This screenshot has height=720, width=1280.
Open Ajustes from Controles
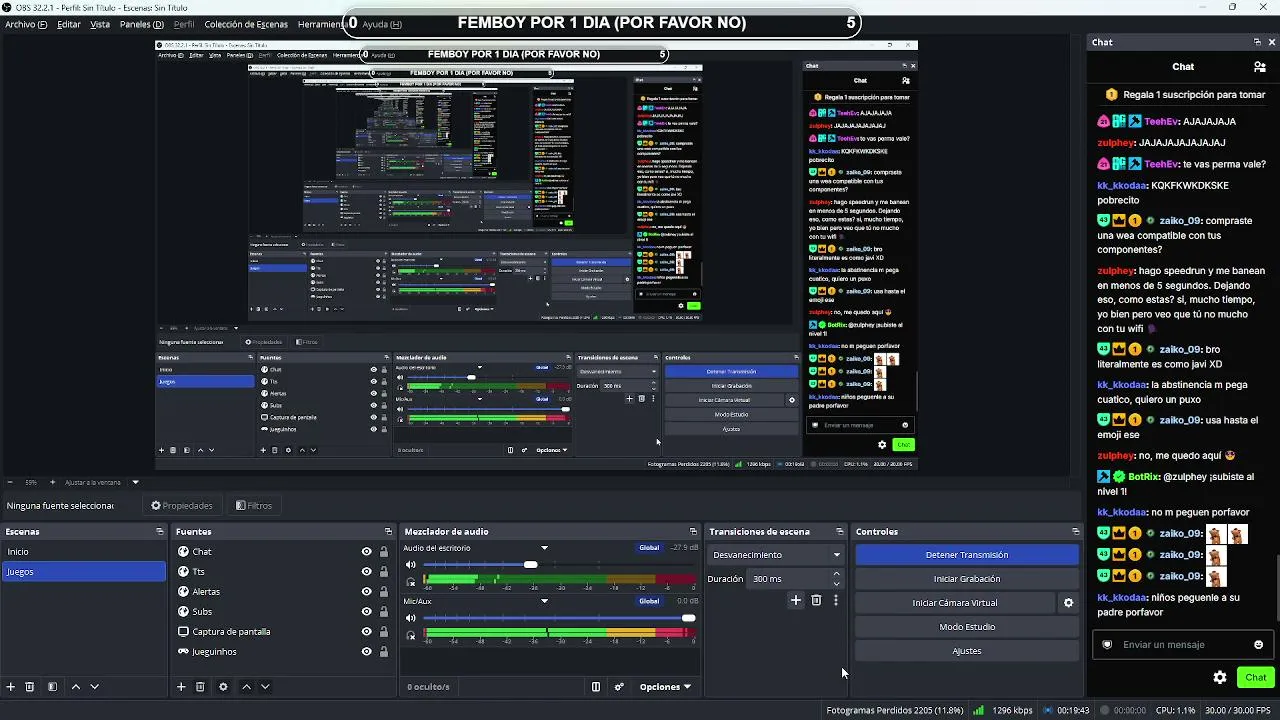967,651
